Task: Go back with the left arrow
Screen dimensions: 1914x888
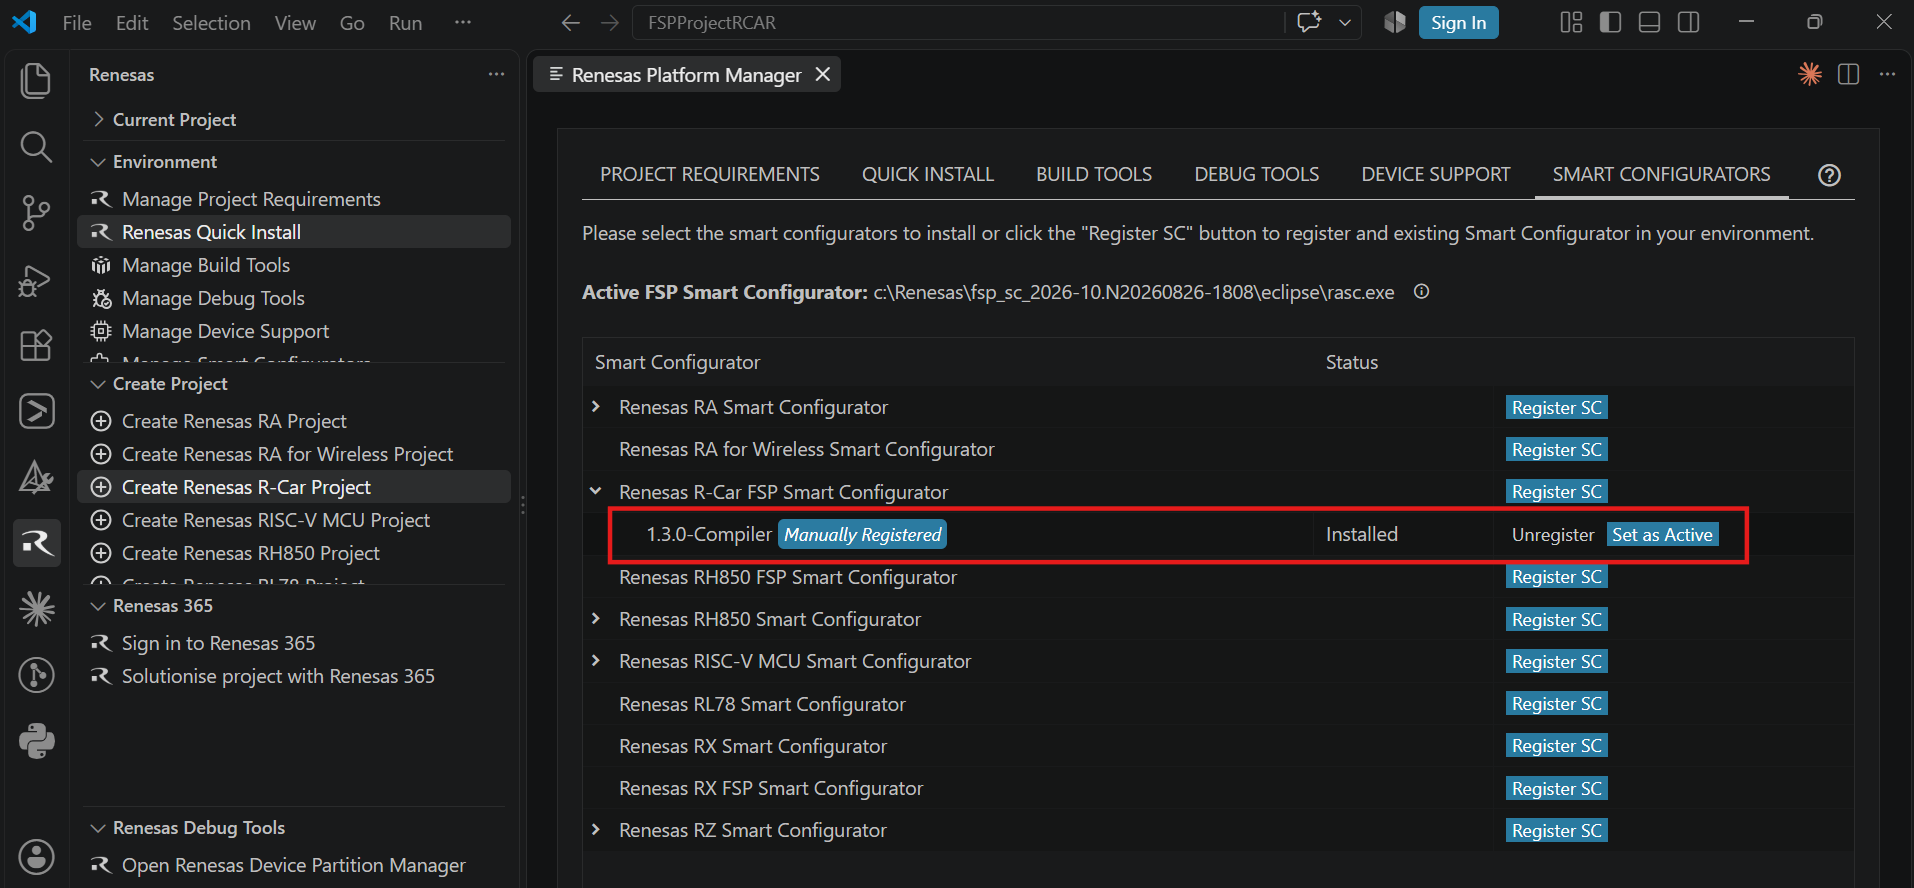Action: [x=570, y=22]
